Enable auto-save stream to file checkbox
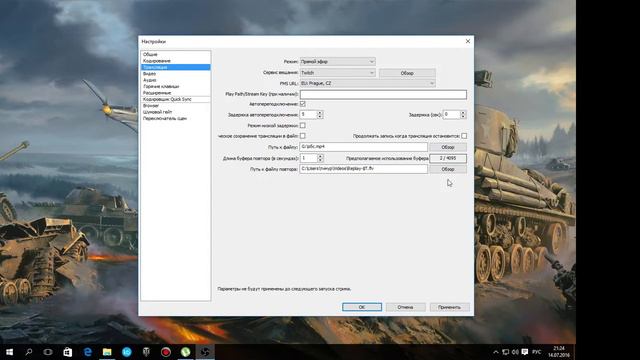The width and height of the screenshot is (640, 360). pos(302,136)
